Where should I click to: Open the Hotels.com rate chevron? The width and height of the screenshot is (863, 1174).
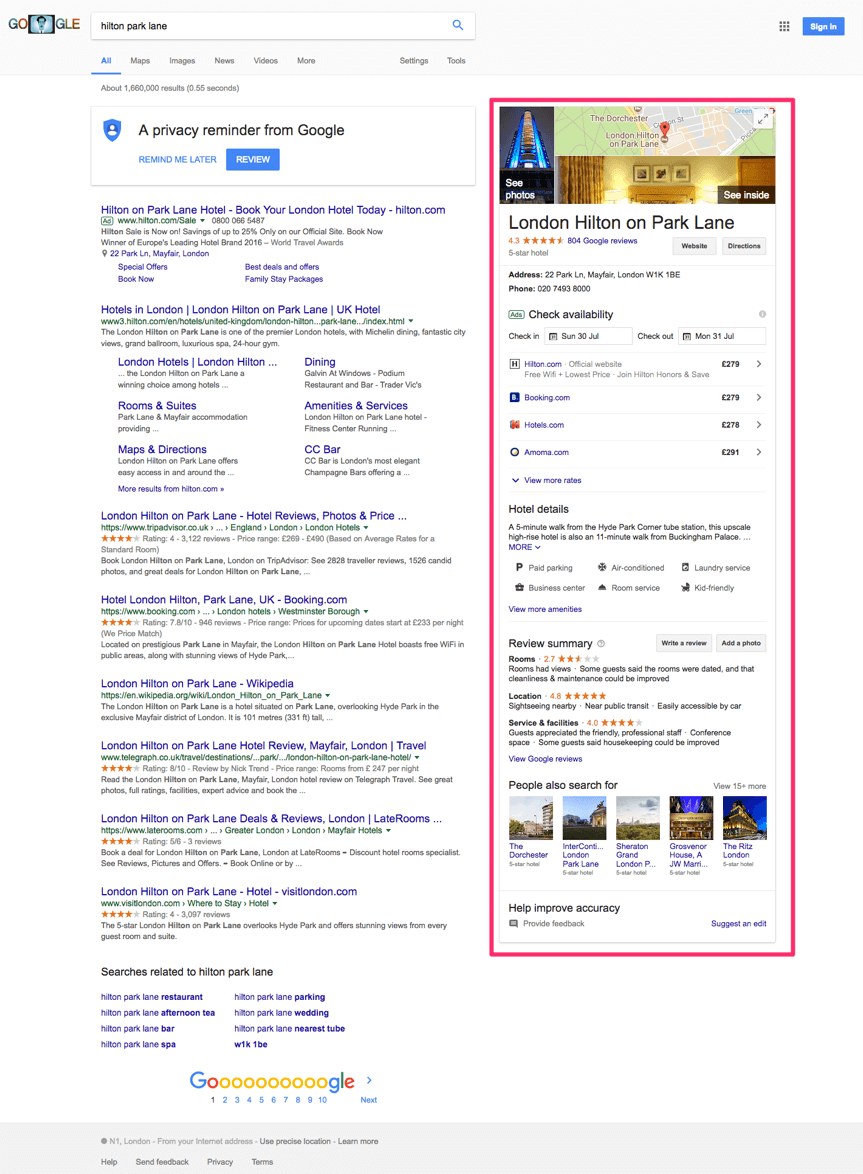coord(759,425)
